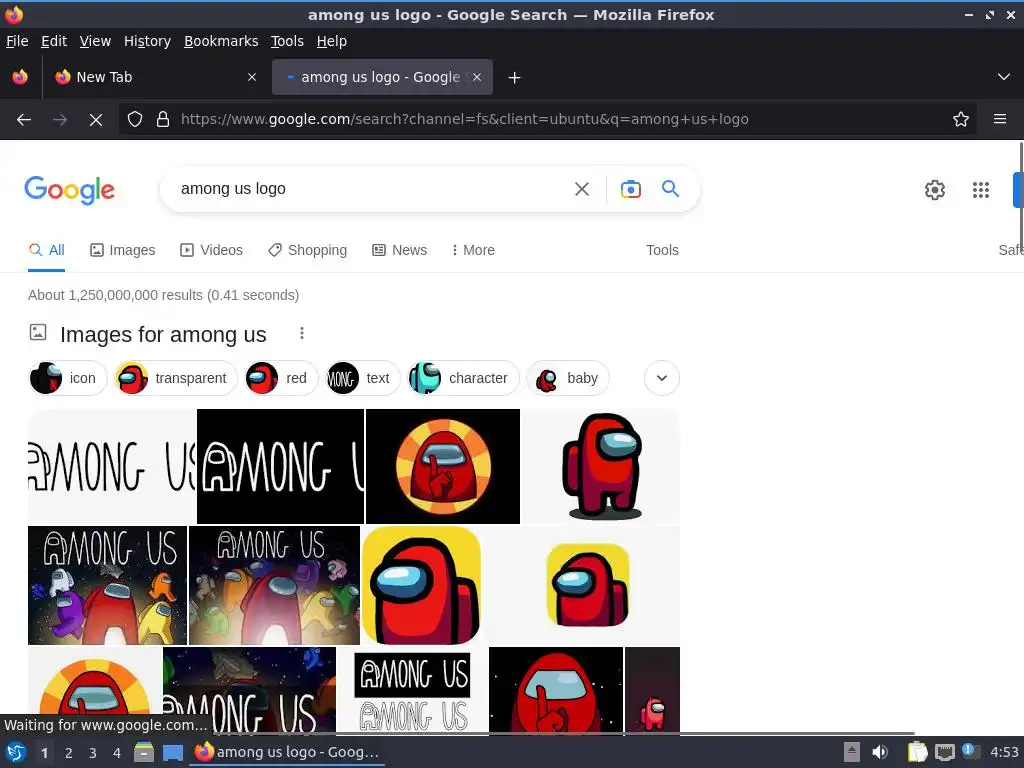Screen dimensions: 1024x768
Task: Switch to workspace 4
Action: pos(117,753)
